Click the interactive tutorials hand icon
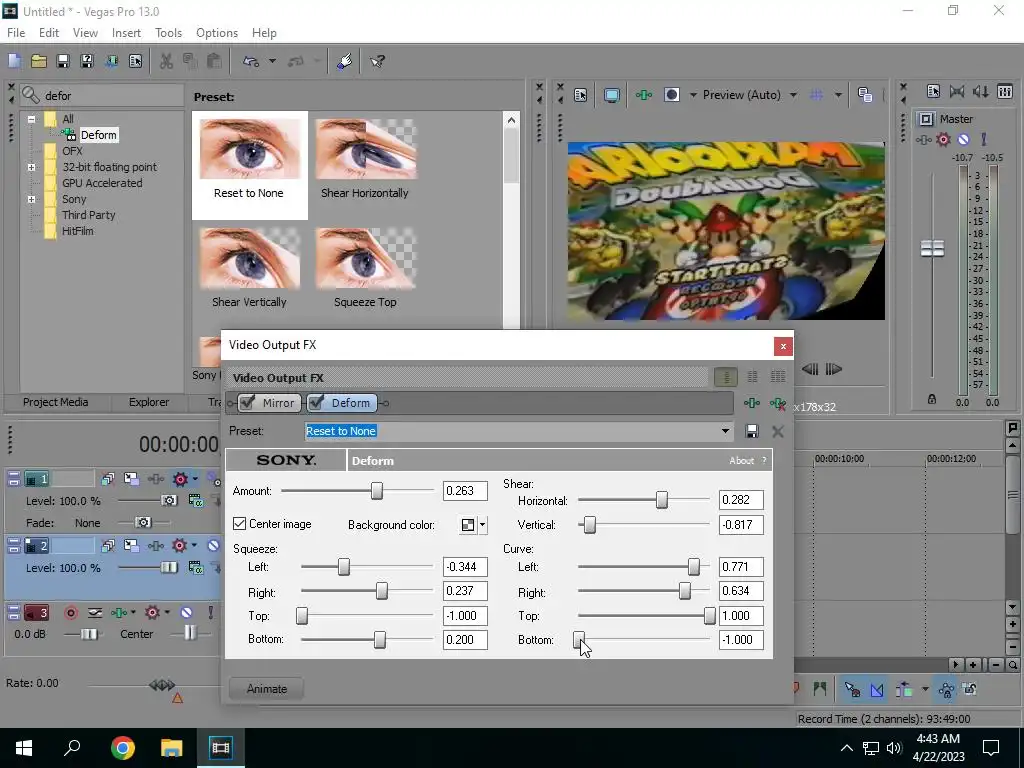The width and height of the screenshot is (1024, 768). click(x=344, y=61)
